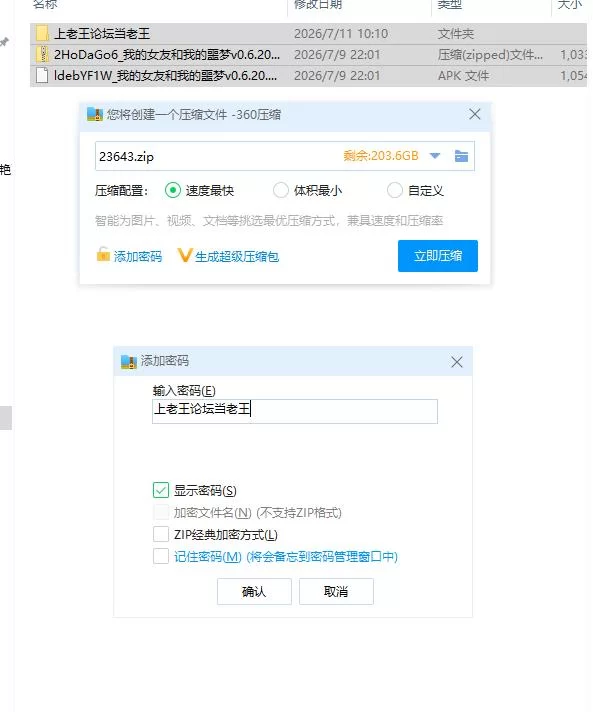The height and width of the screenshot is (712, 593).
Task: Close the 您将创建一个压缩文件 dialog
Action: point(474,114)
